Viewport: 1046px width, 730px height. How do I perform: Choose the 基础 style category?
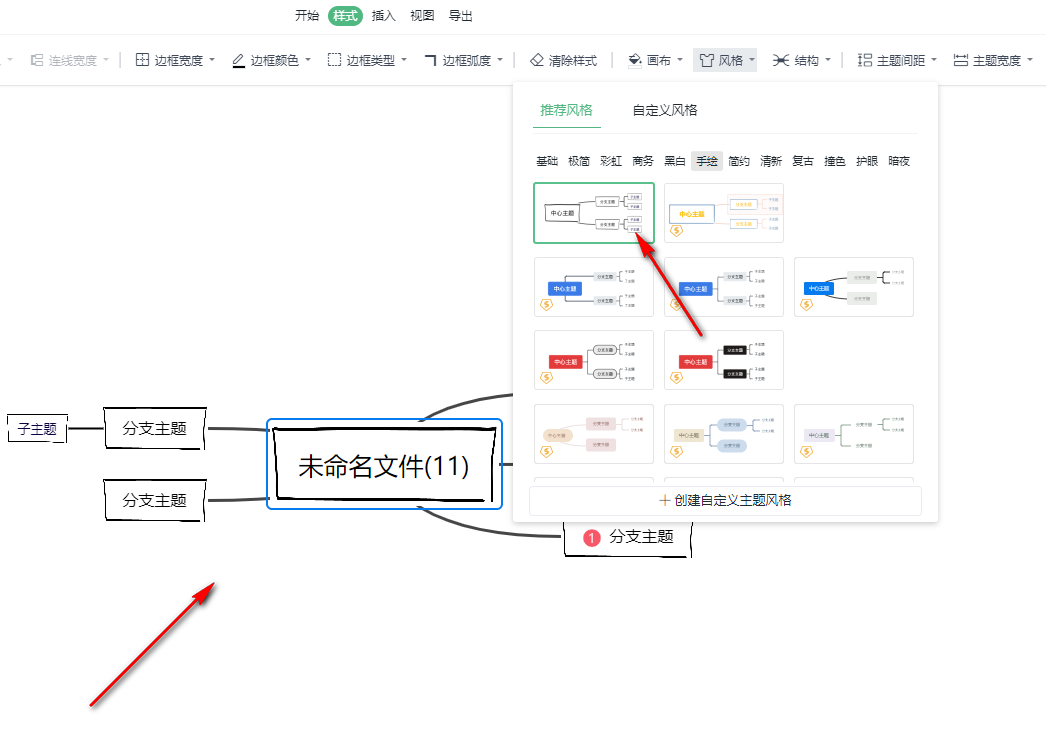(547, 161)
